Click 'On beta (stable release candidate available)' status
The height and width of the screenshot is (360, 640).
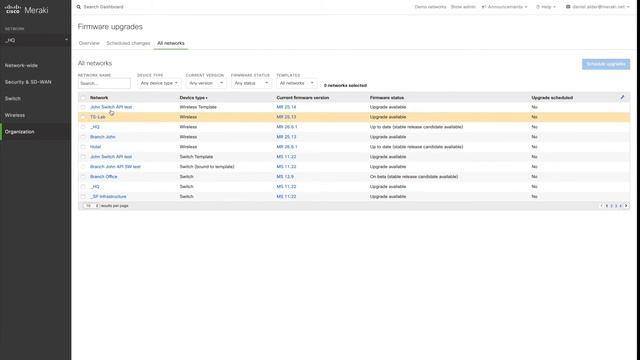(414, 177)
